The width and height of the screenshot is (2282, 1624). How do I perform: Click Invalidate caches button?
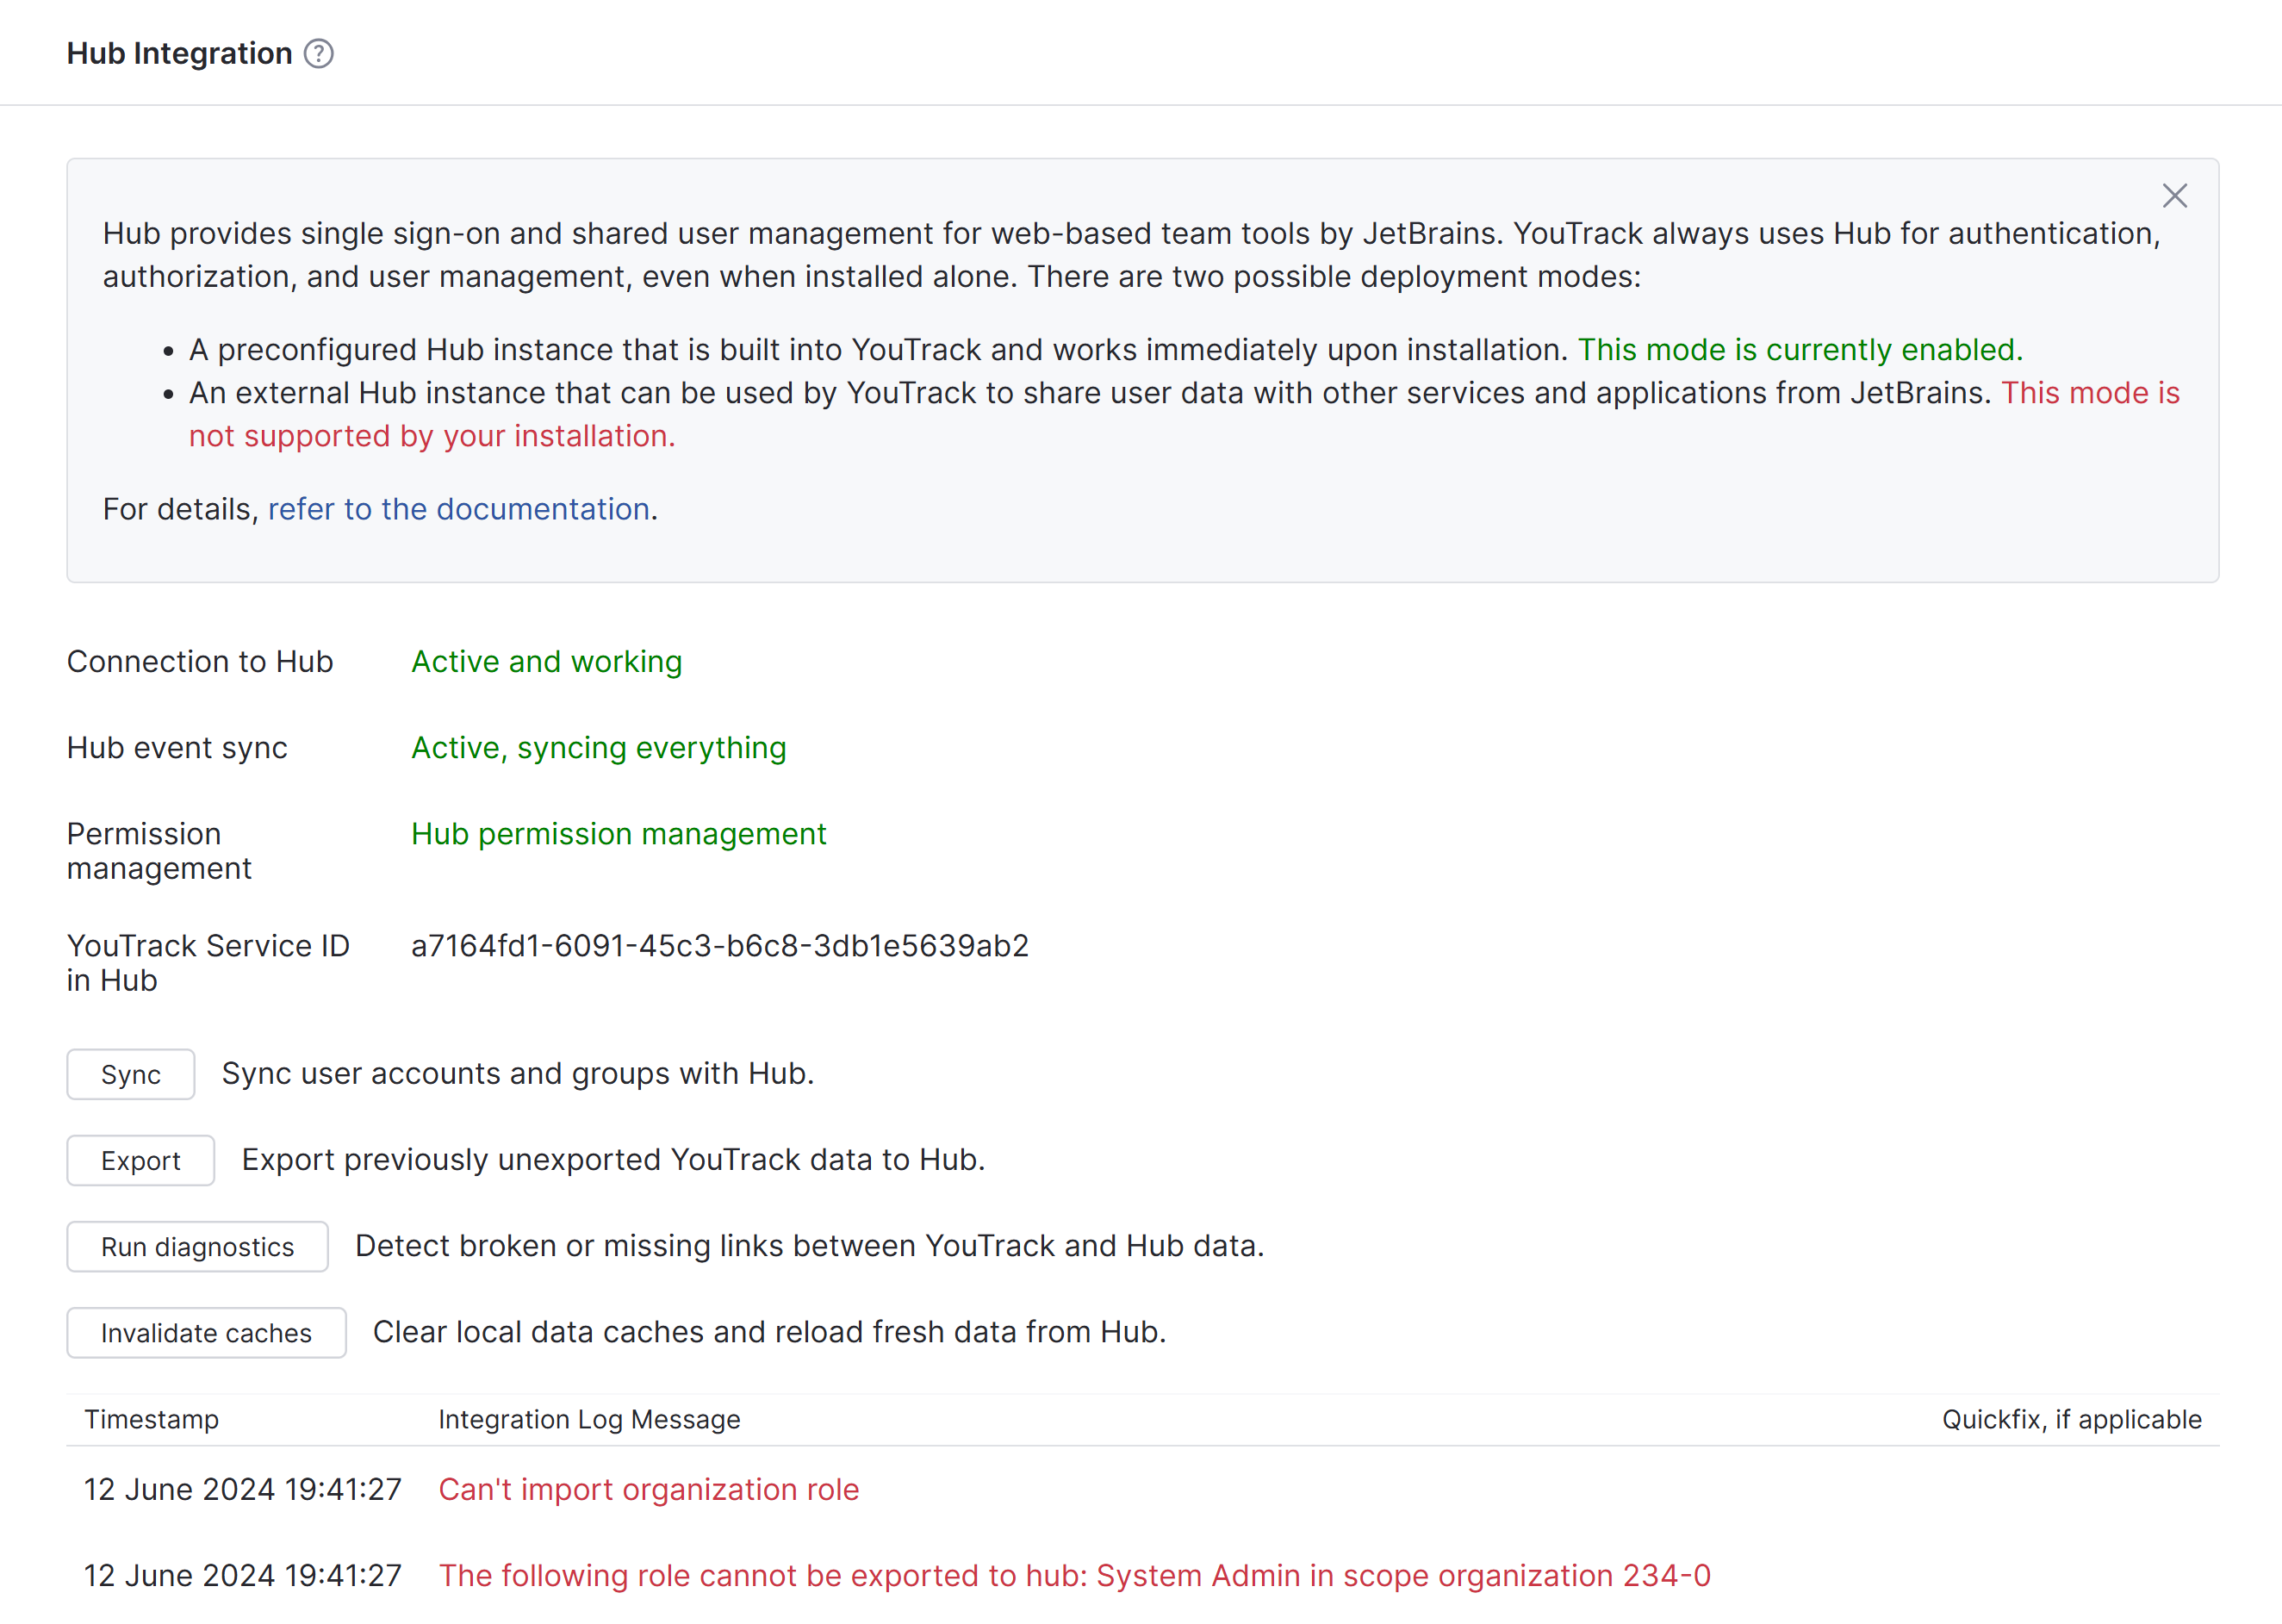point(206,1332)
